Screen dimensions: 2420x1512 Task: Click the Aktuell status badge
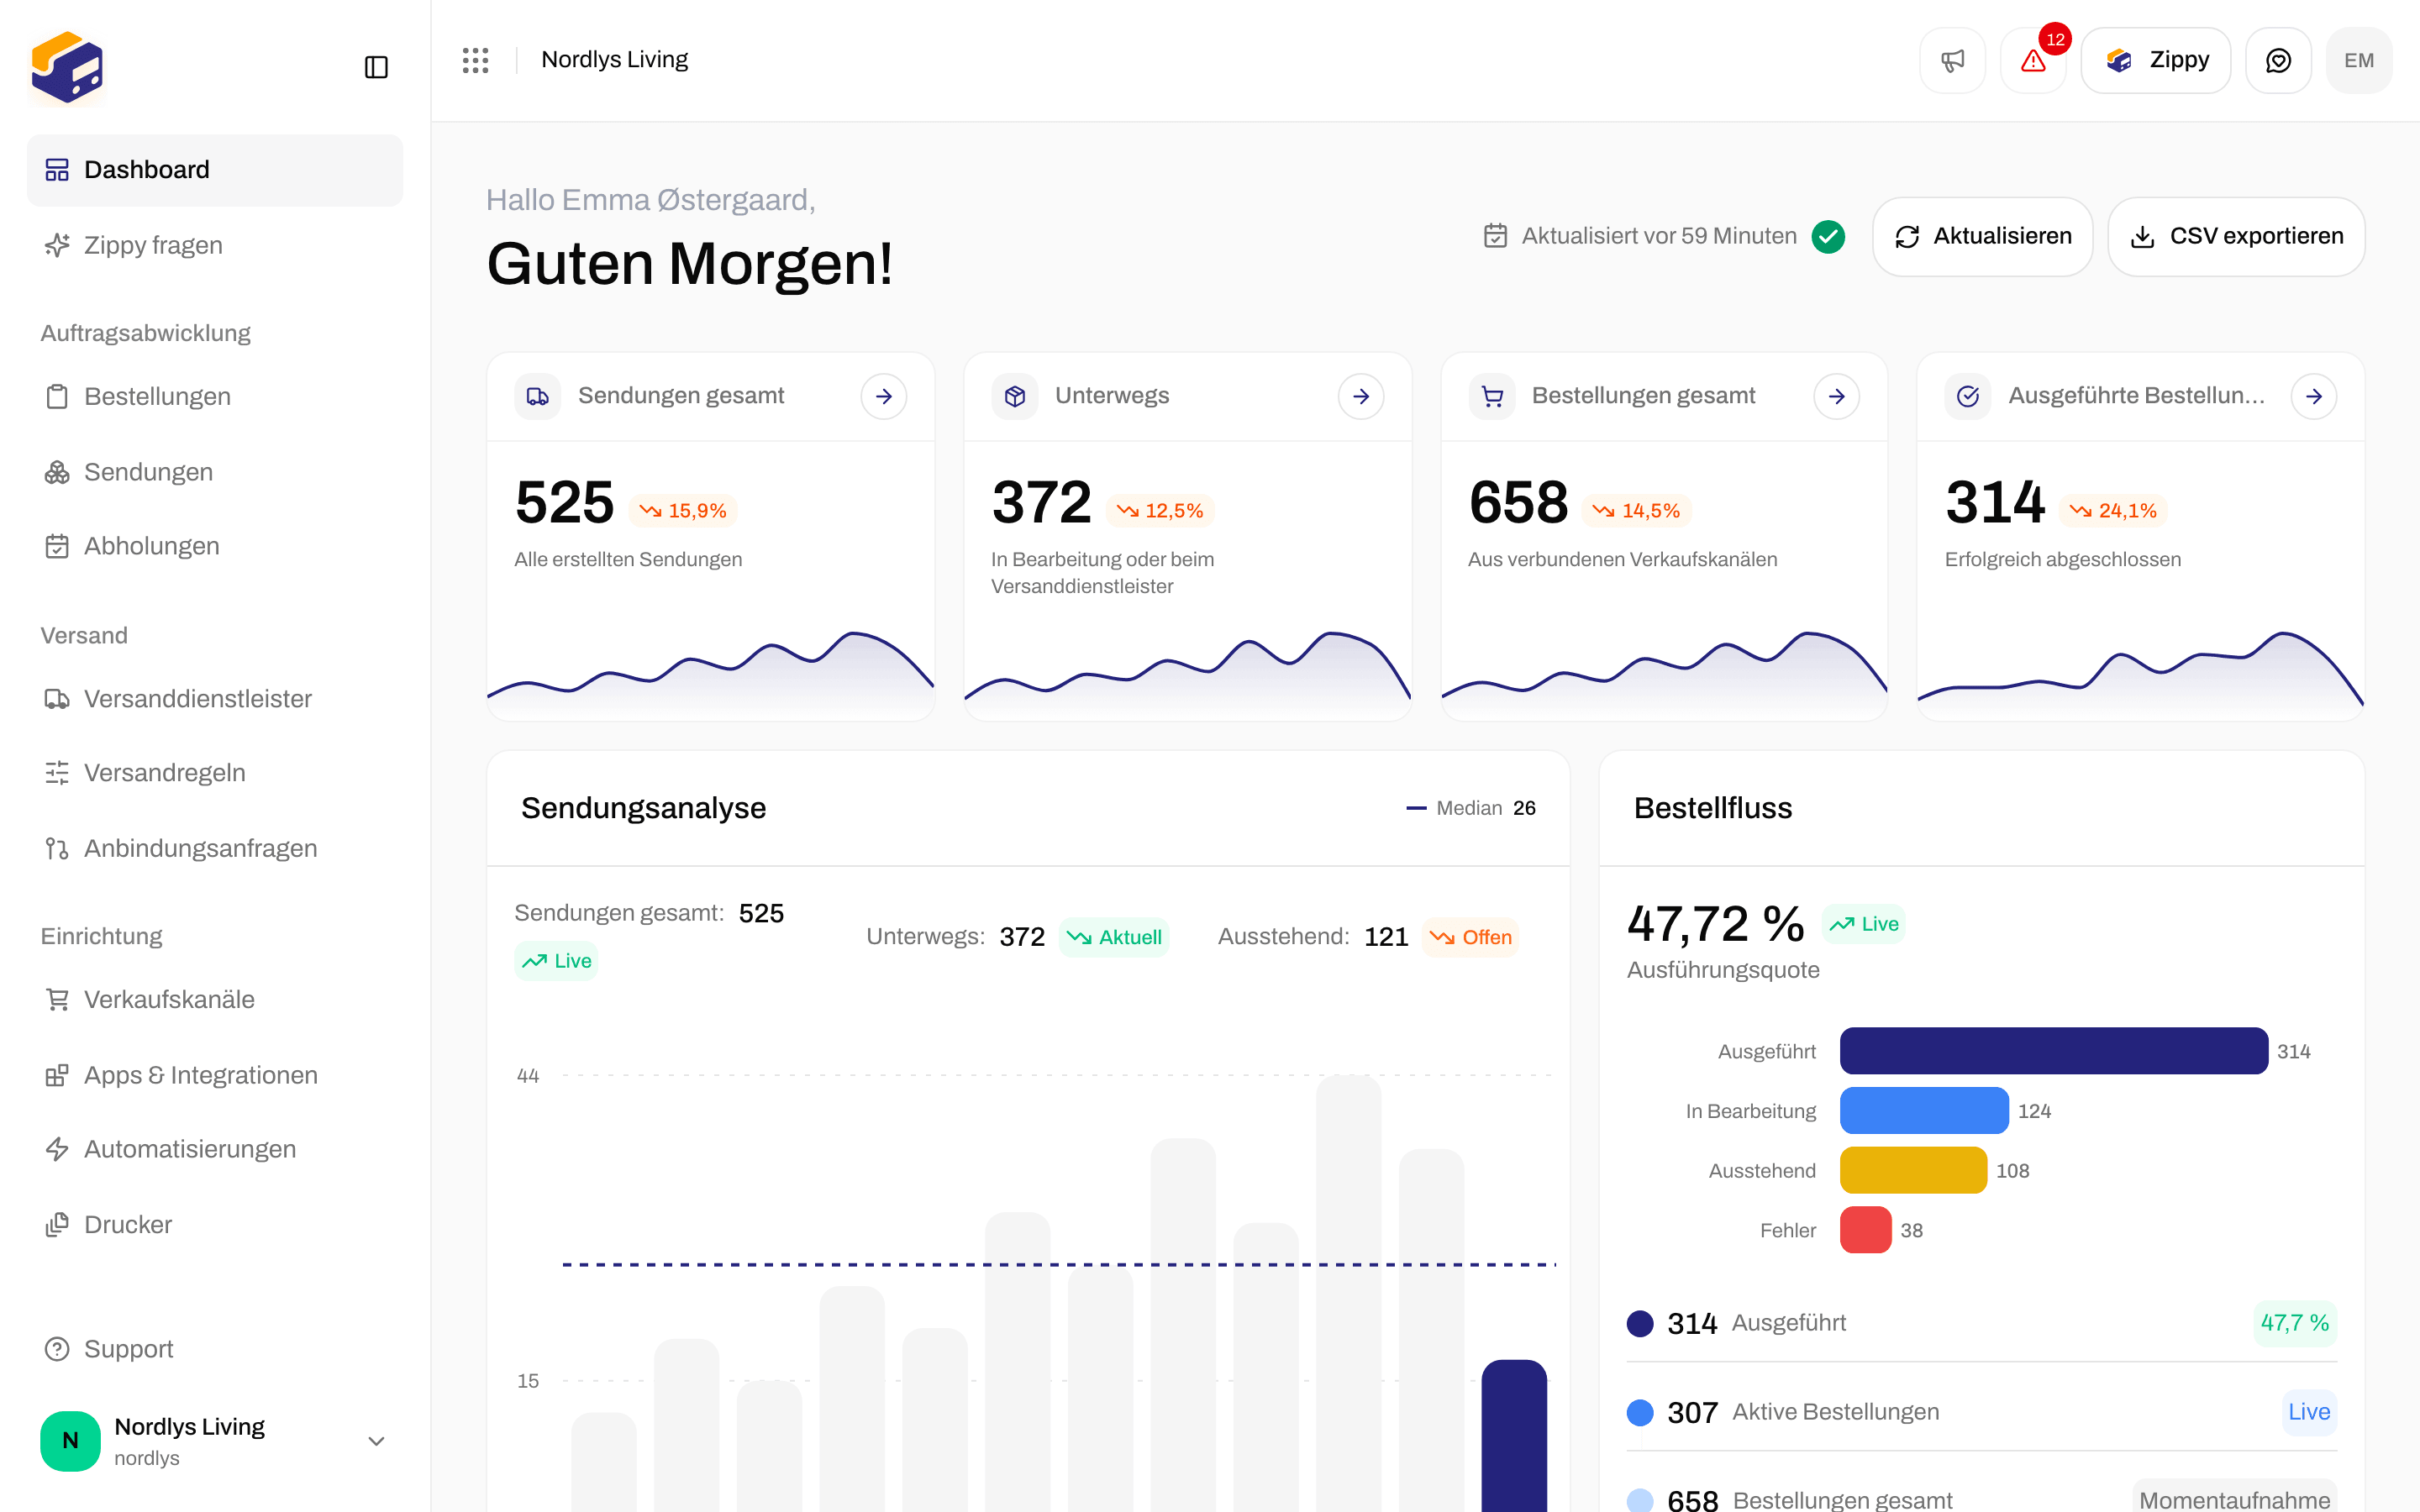pyautogui.click(x=1114, y=937)
